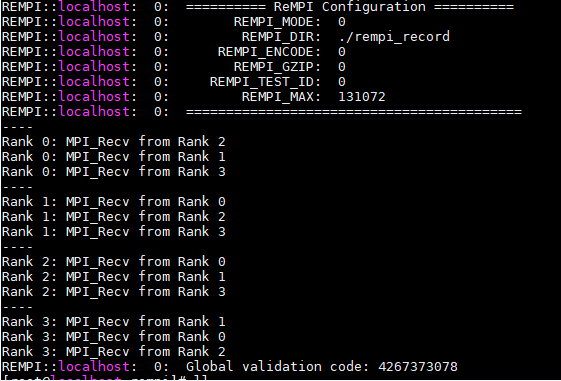Image resolution: width=561 pixels, height=381 pixels.
Task: Click the line Rank 3 MPI_Recv from Rank 2
Action: (113, 352)
